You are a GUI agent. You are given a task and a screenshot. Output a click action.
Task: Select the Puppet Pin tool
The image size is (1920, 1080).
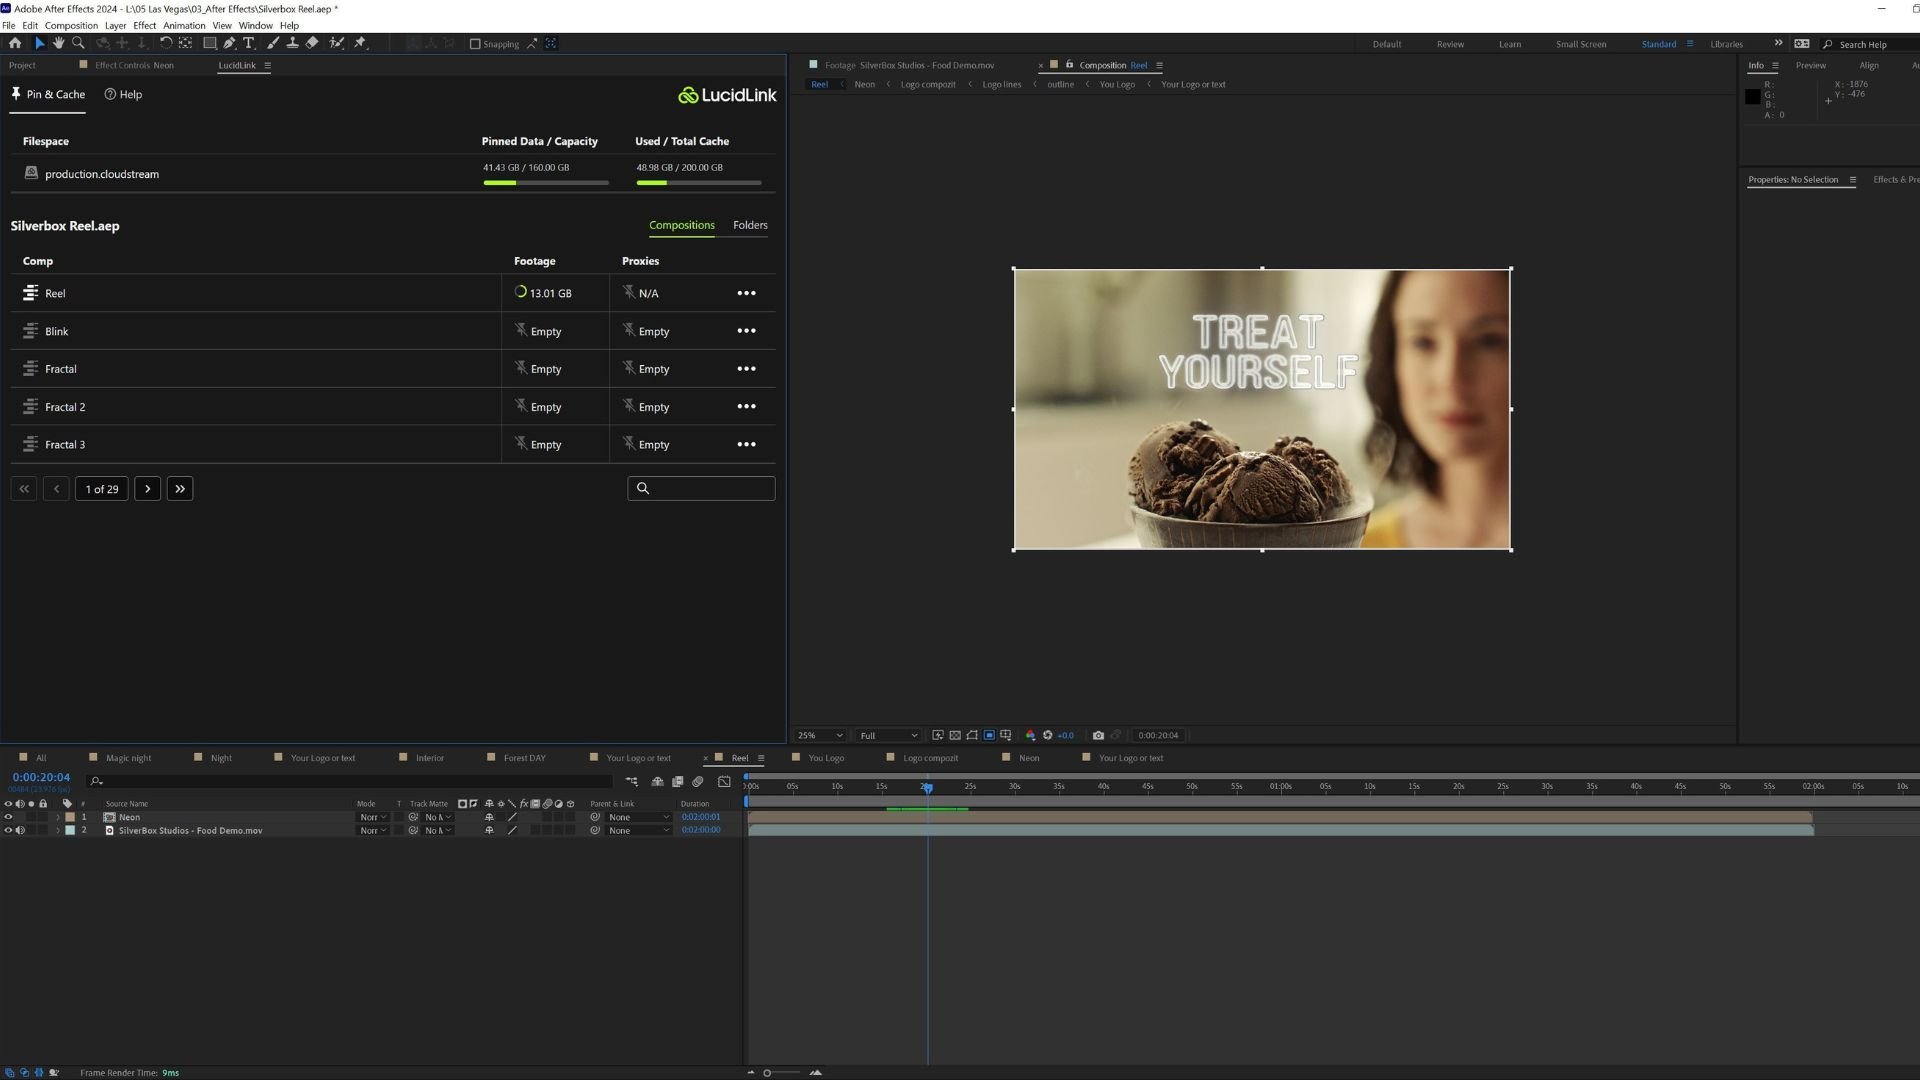tap(360, 43)
